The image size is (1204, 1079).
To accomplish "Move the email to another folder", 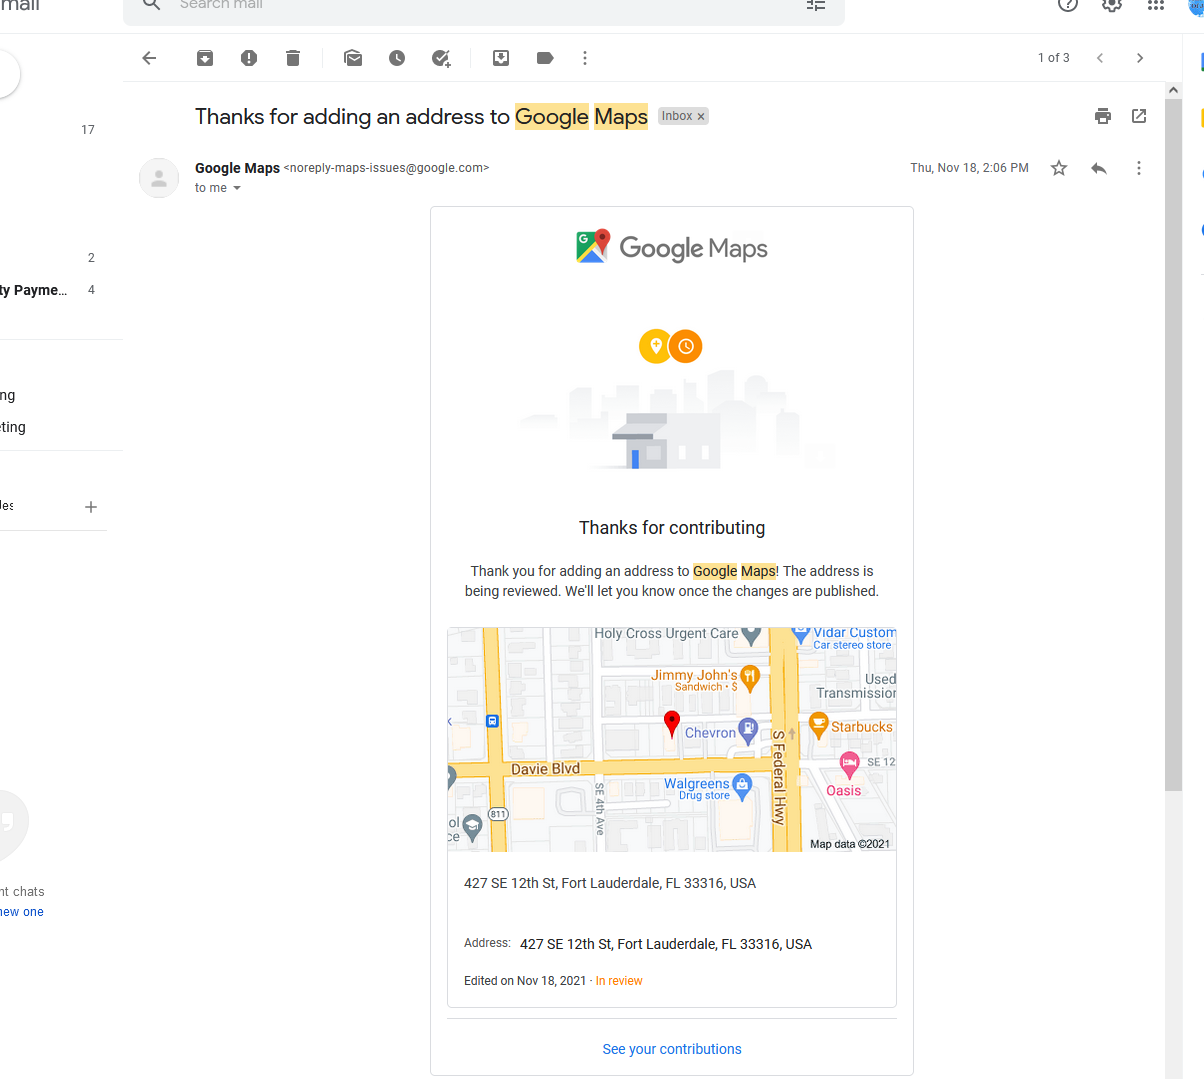I will point(501,58).
